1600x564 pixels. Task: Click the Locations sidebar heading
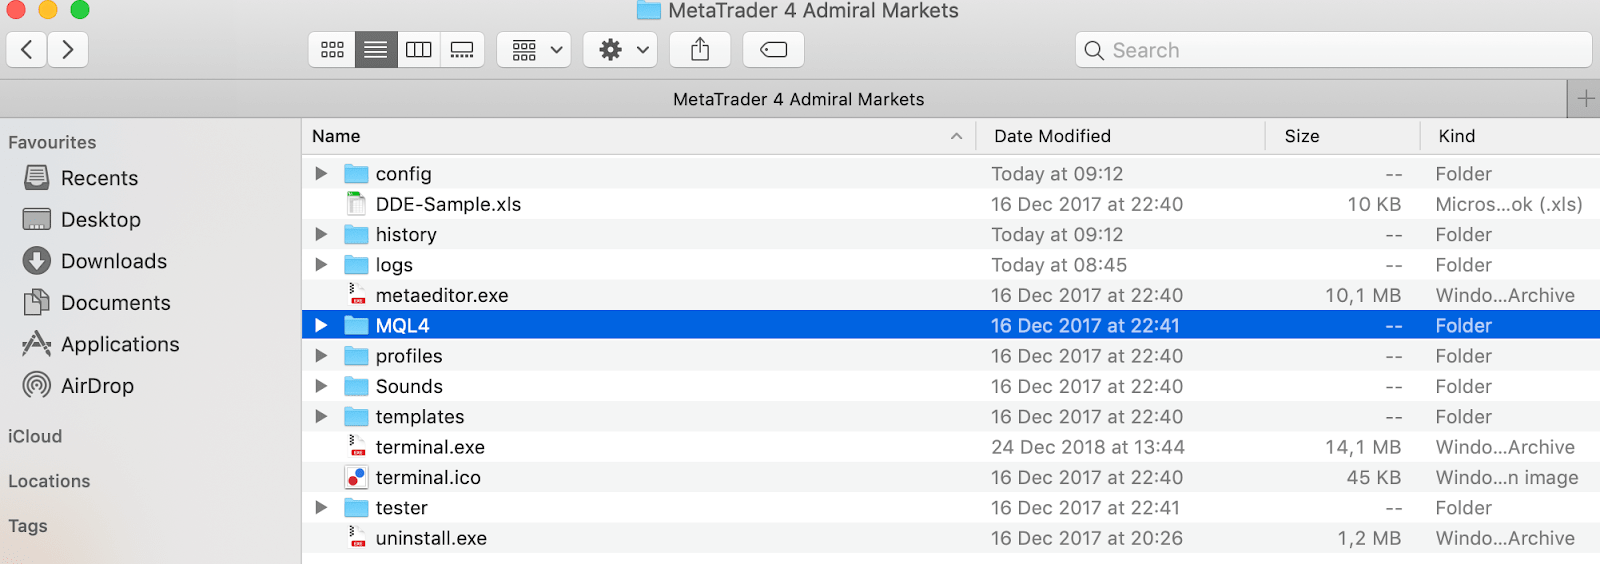coord(49,481)
